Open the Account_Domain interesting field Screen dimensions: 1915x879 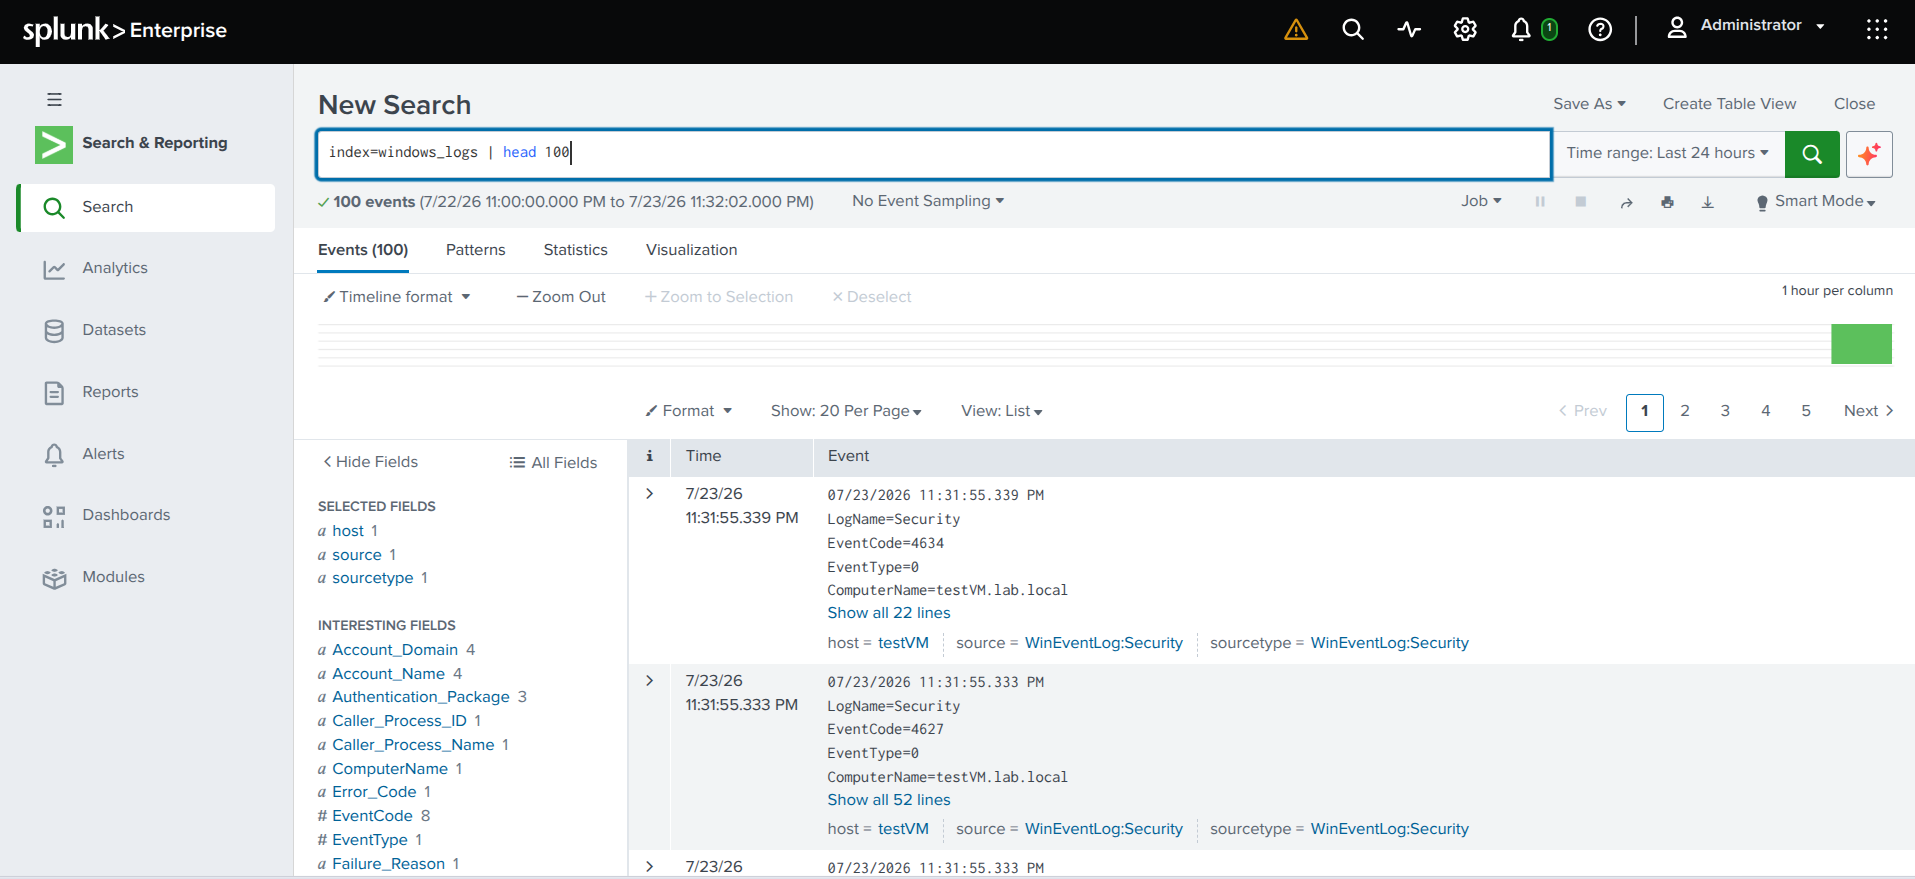click(x=395, y=650)
